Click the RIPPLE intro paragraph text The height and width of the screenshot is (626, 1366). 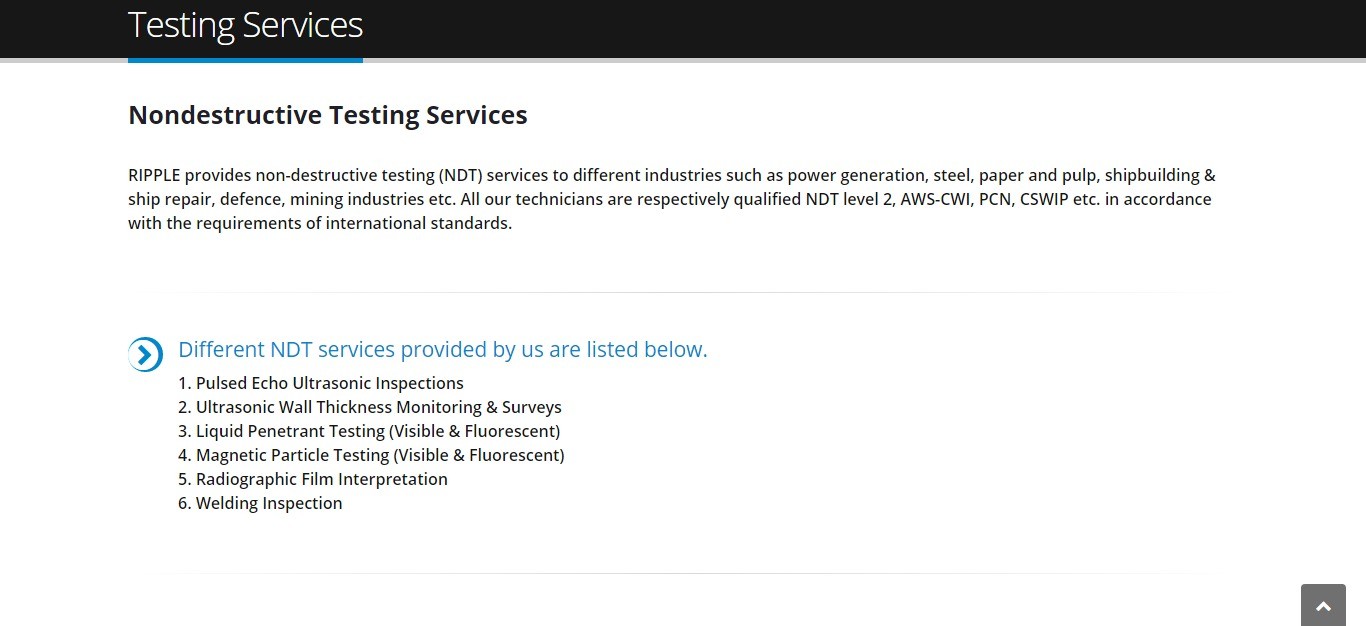click(x=672, y=199)
